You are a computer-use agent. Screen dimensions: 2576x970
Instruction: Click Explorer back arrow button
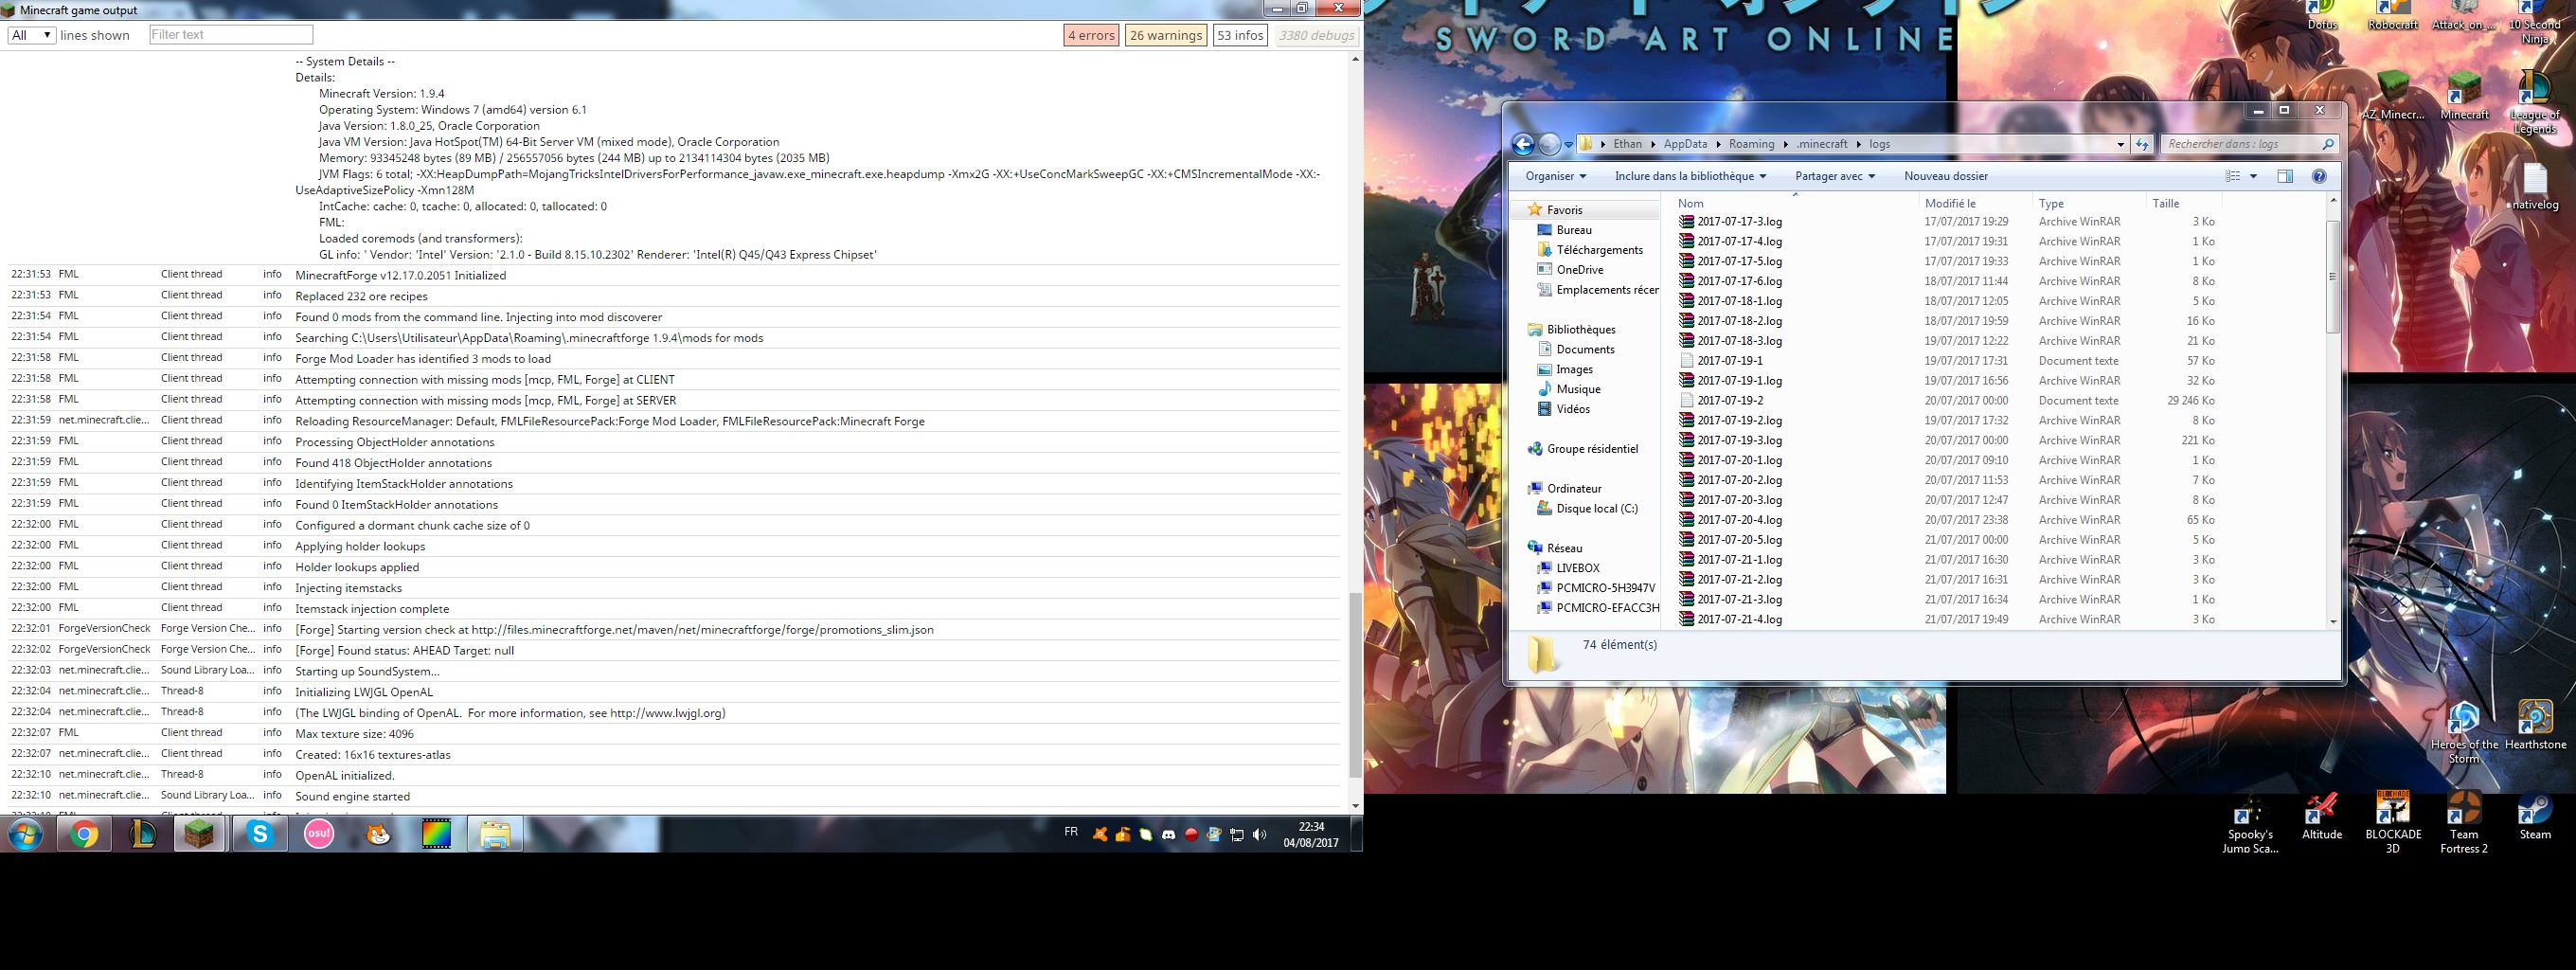click(x=1523, y=145)
